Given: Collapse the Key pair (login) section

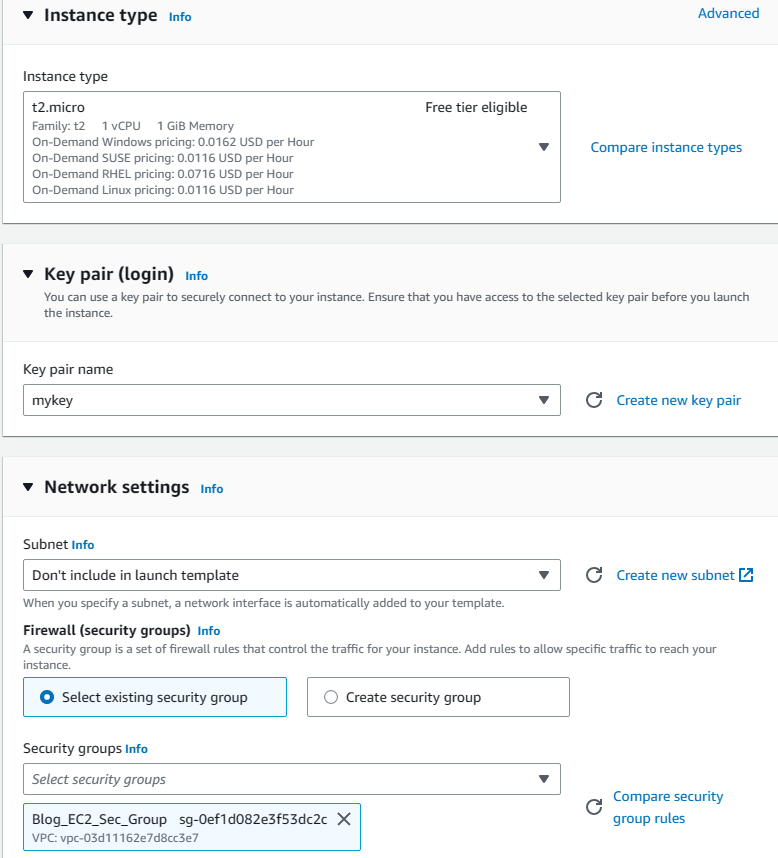Looking at the screenshot, I should coord(28,274).
